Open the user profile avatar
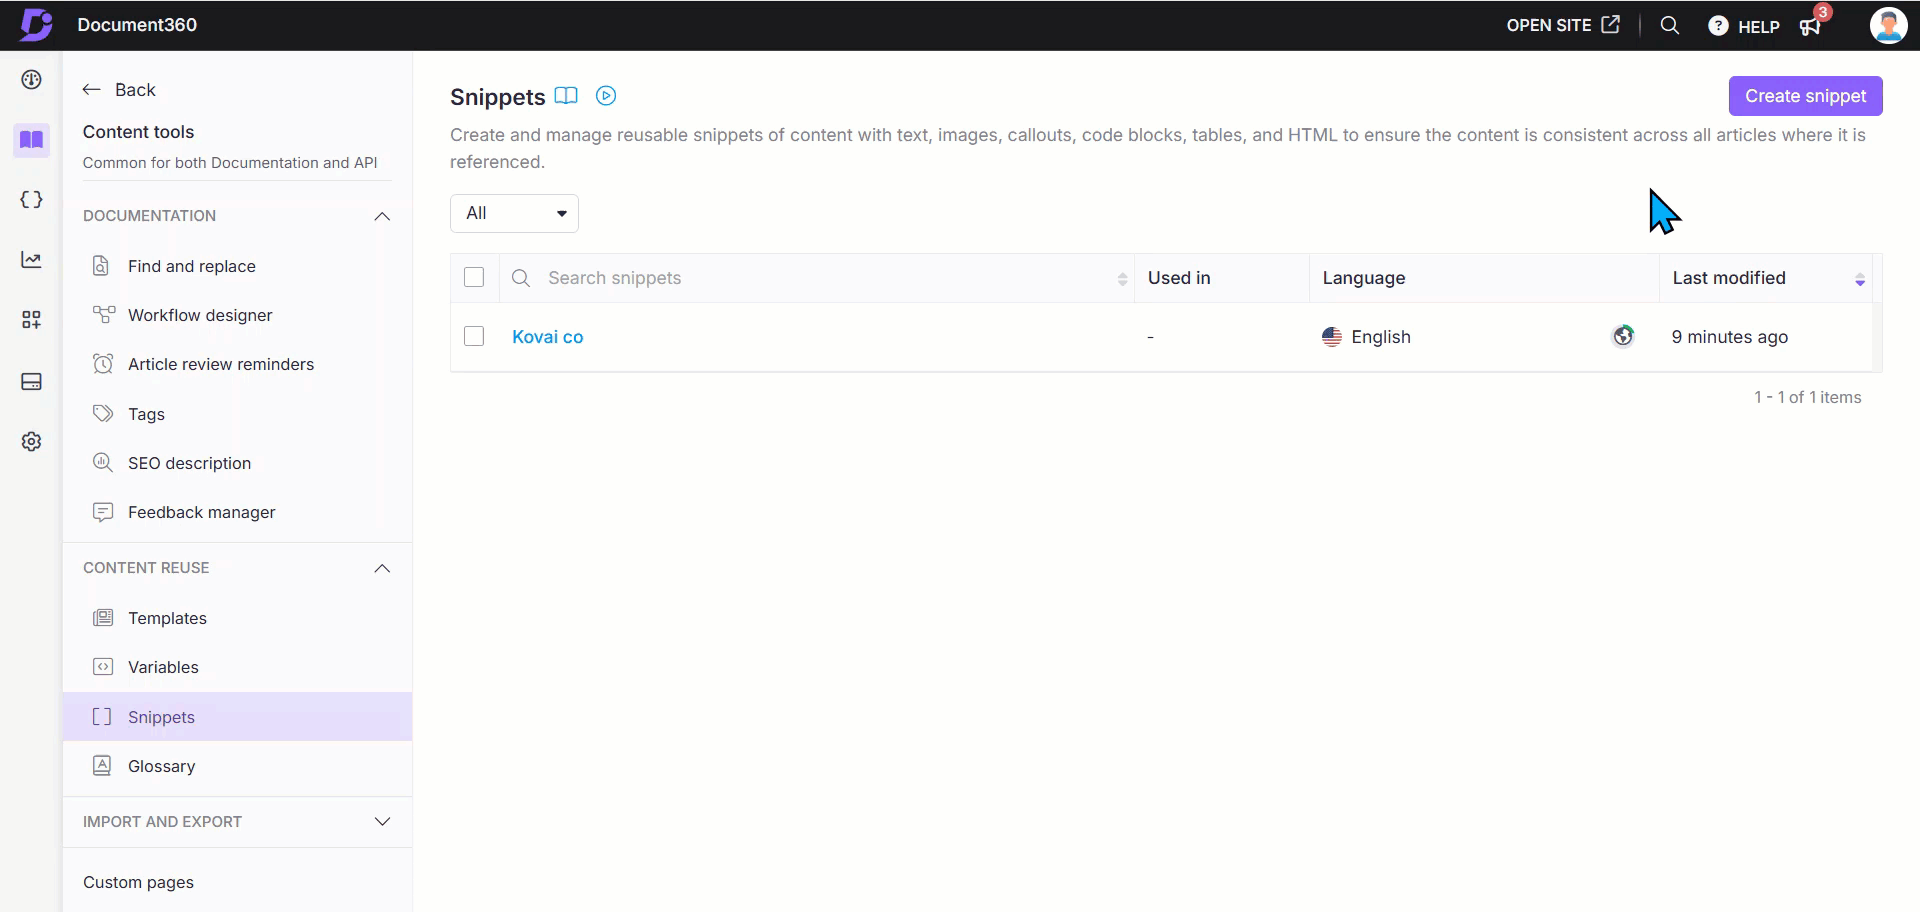This screenshot has width=1920, height=912. pyautogui.click(x=1888, y=25)
